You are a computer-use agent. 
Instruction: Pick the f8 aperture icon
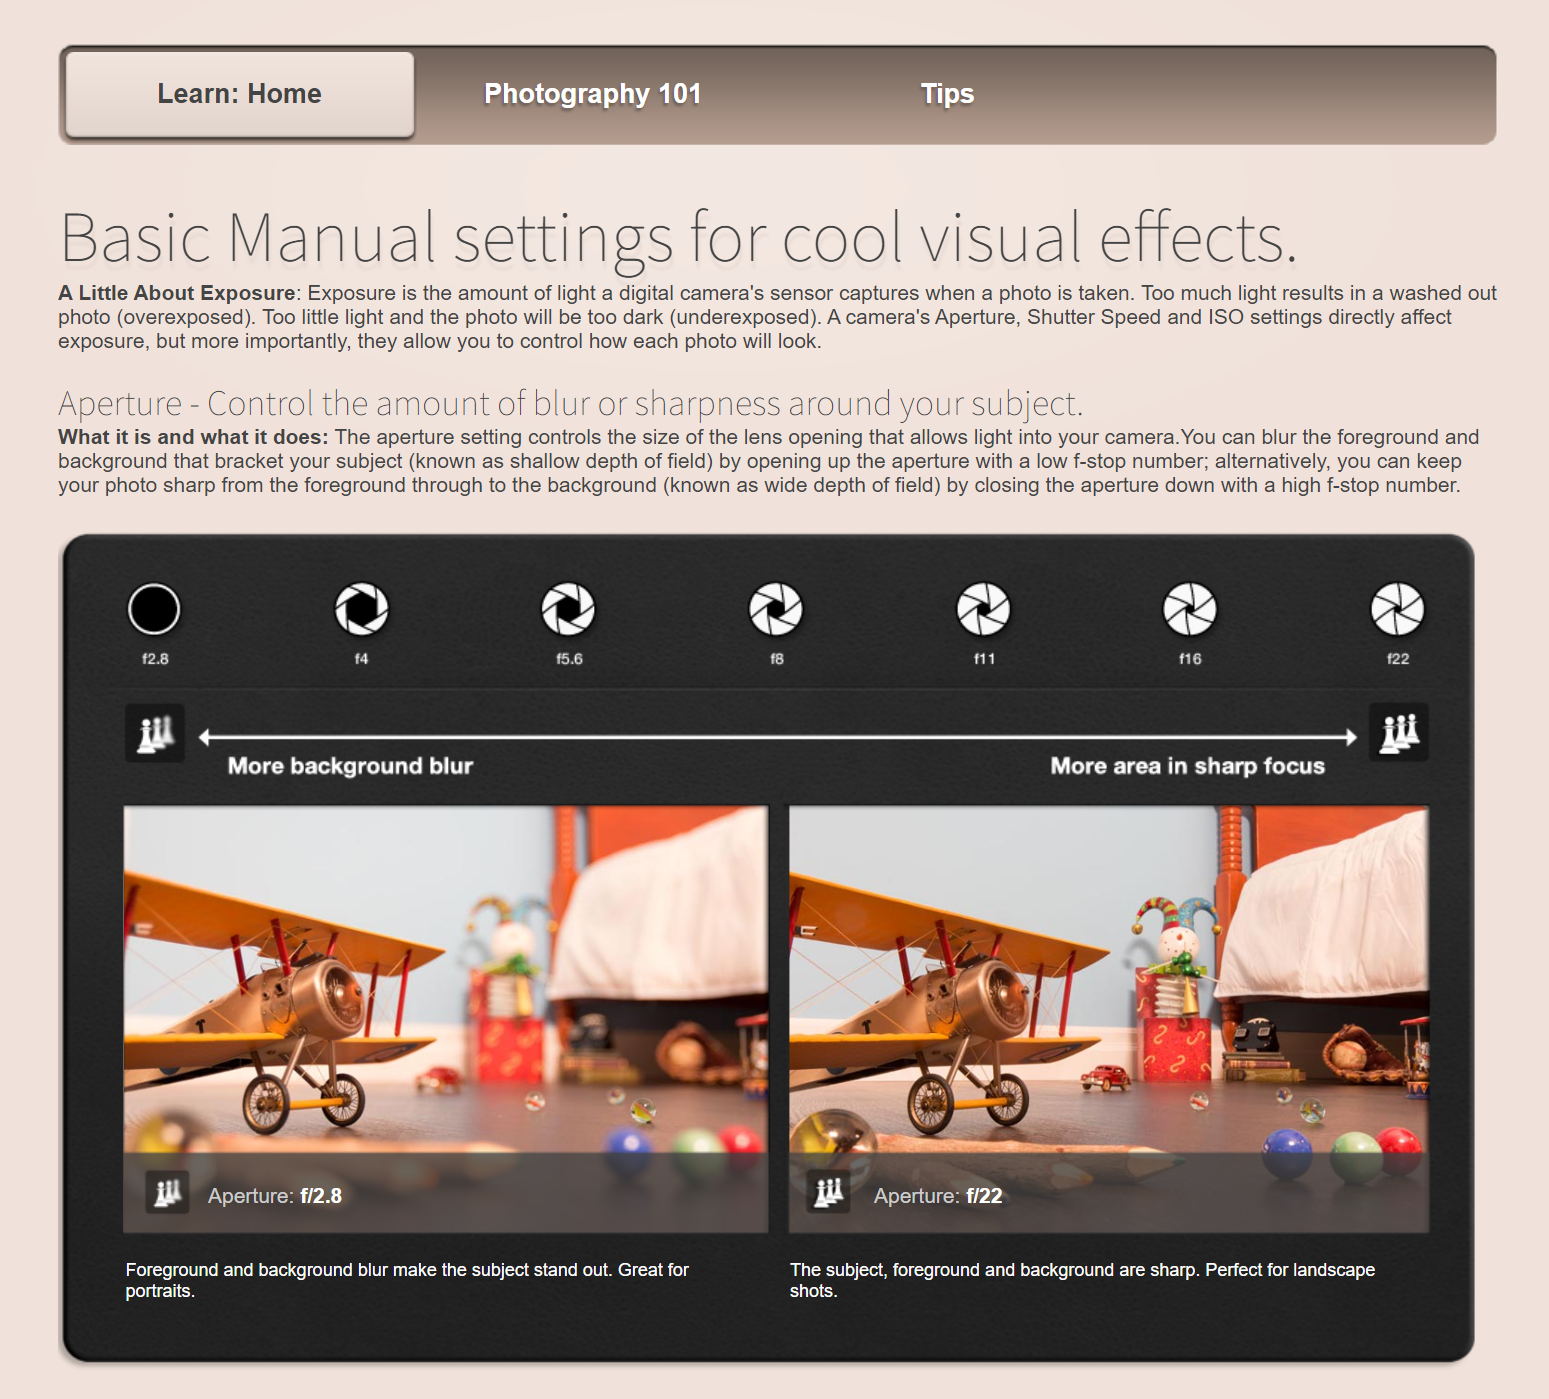click(x=776, y=609)
